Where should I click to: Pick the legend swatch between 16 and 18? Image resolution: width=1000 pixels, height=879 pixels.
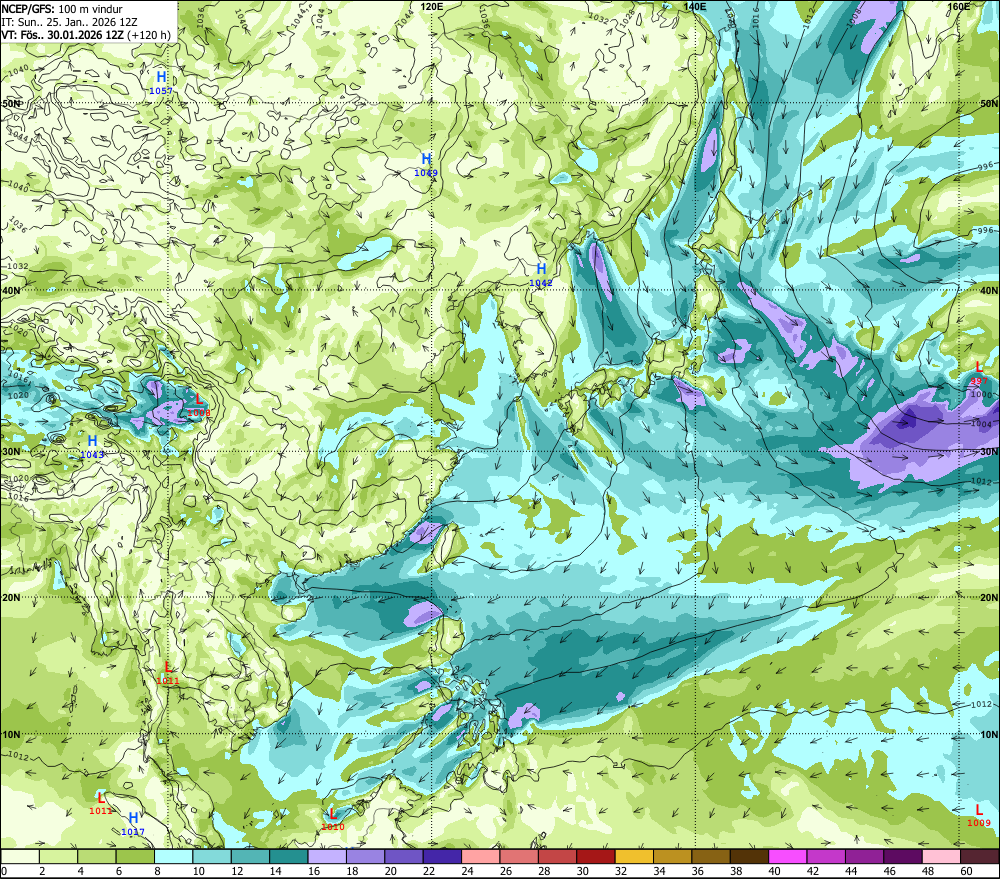click(327, 856)
